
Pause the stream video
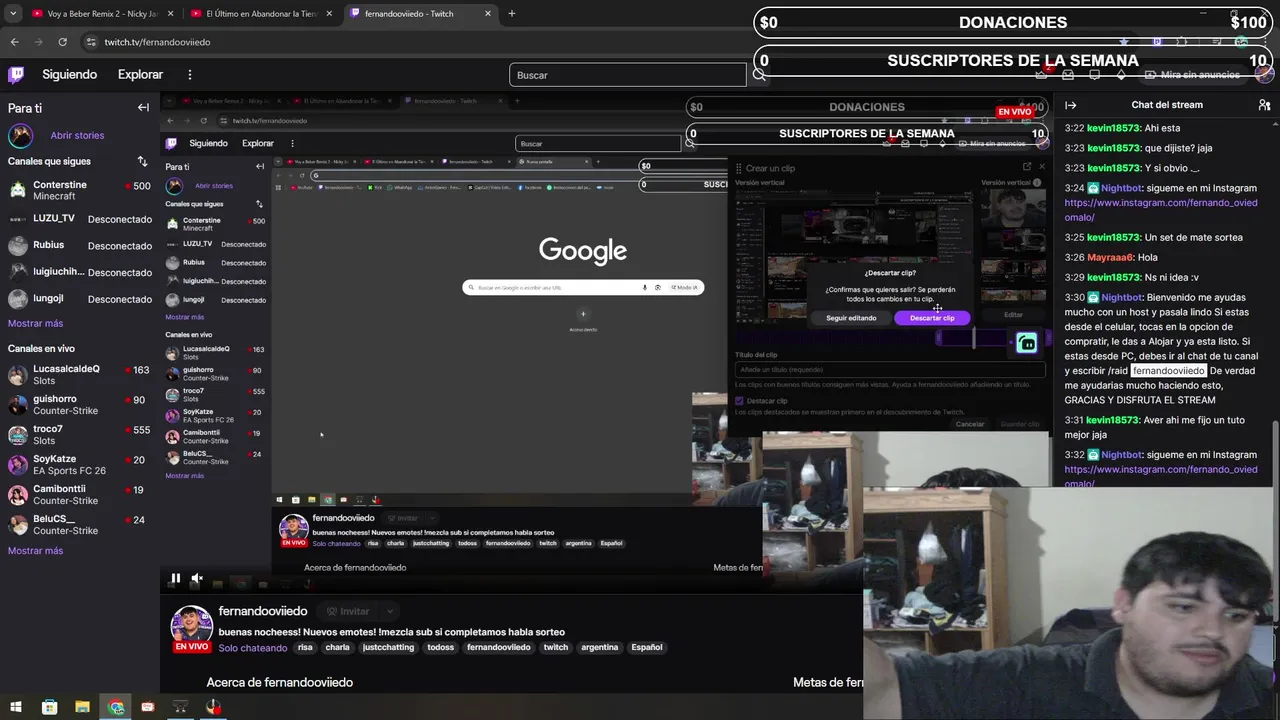[175, 578]
